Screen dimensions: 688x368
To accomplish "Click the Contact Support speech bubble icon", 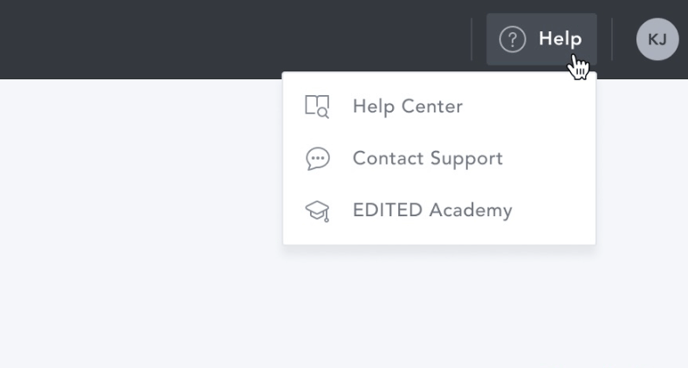I will [x=317, y=158].
